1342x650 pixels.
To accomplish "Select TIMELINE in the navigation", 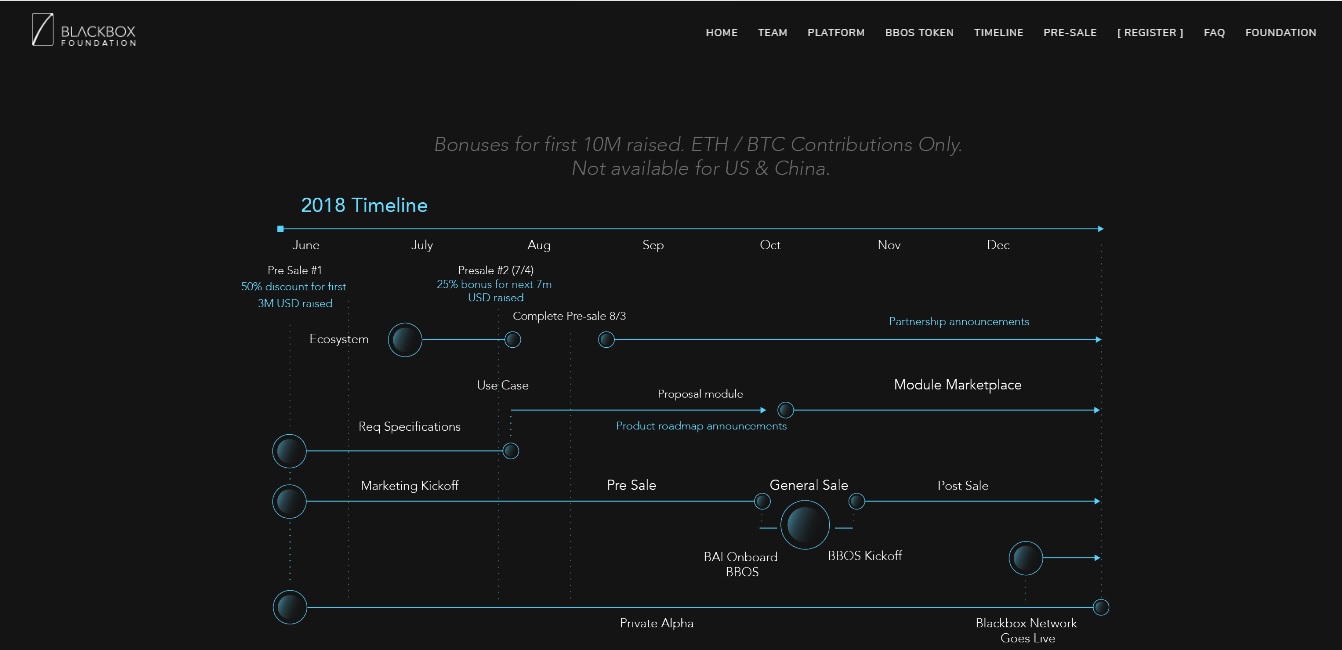I will [999, 33].
